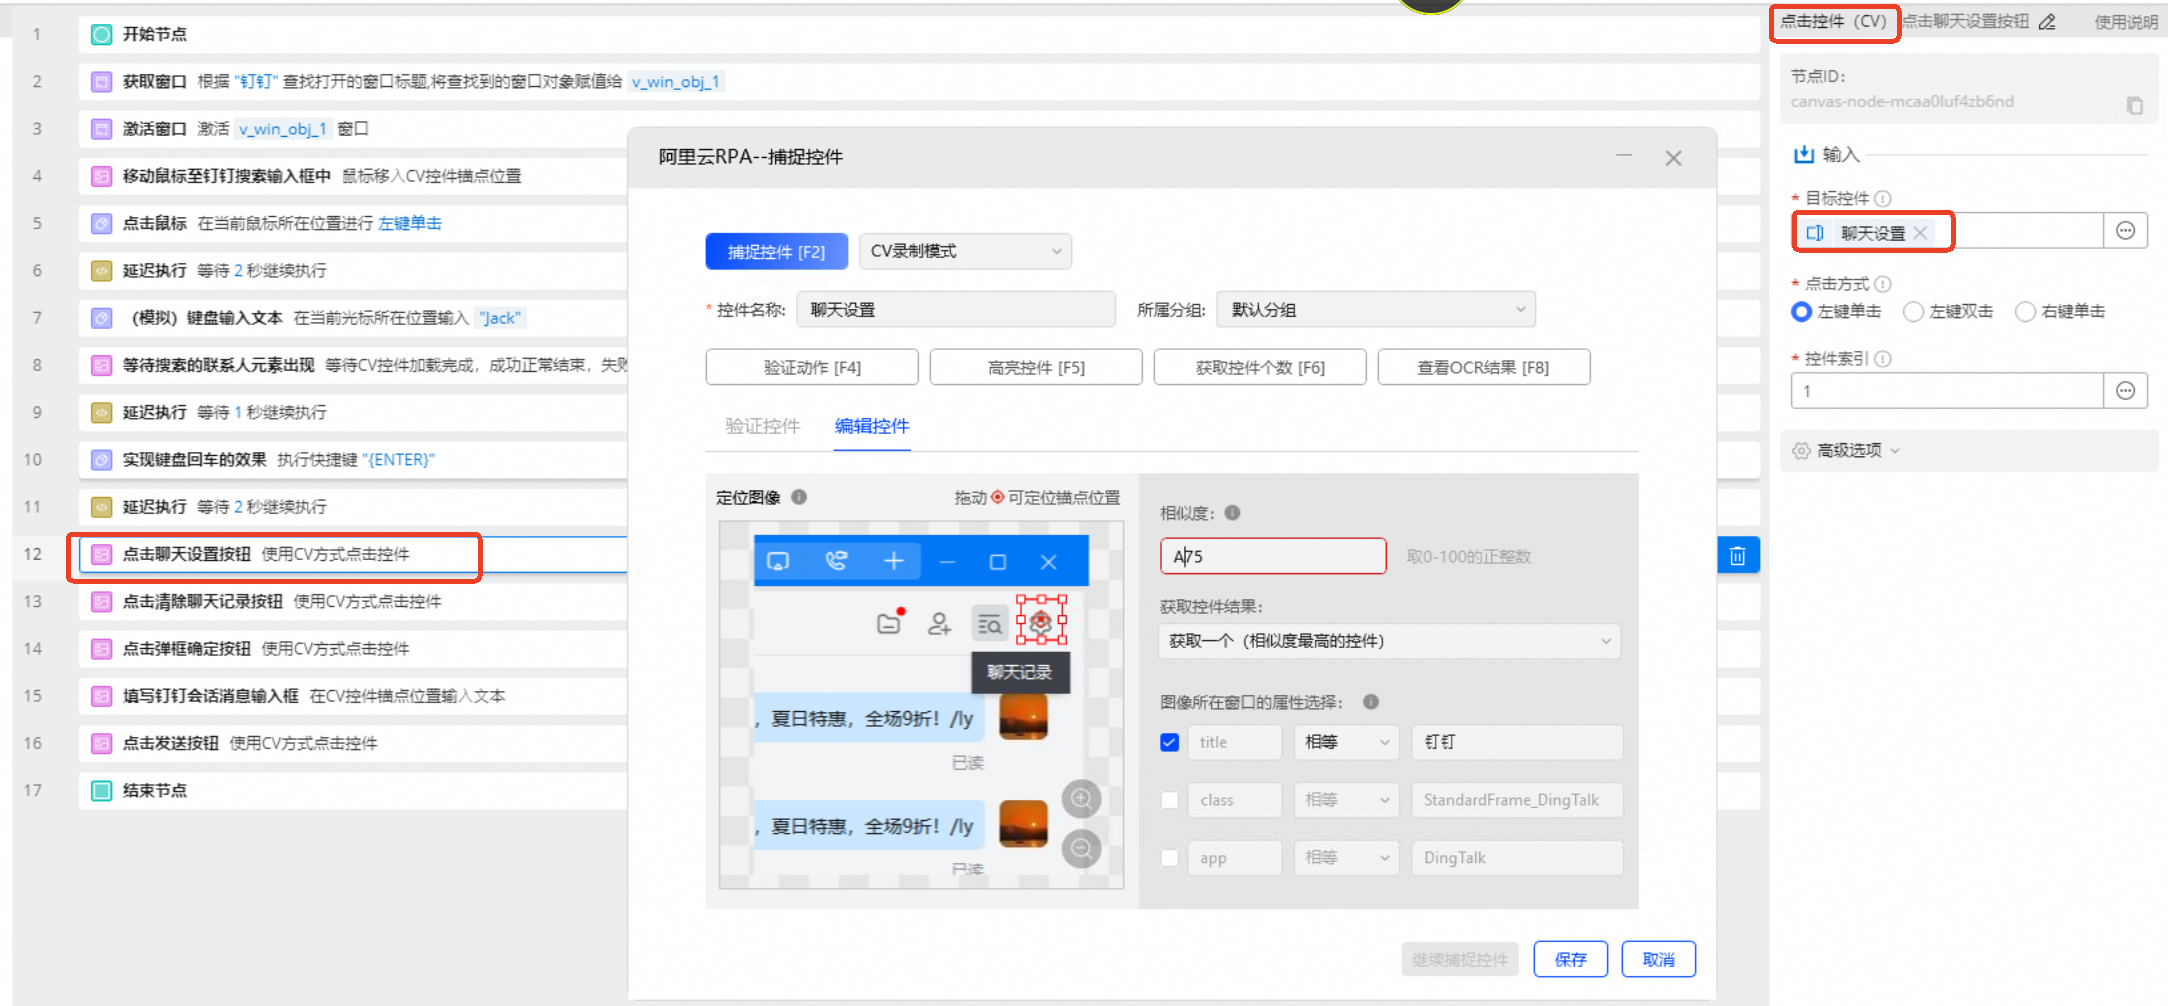This screenshot has height=1006, width=2168.
Task: Click the 等待搜索的联系人元素出现 step icon
Action: (101, 365)
